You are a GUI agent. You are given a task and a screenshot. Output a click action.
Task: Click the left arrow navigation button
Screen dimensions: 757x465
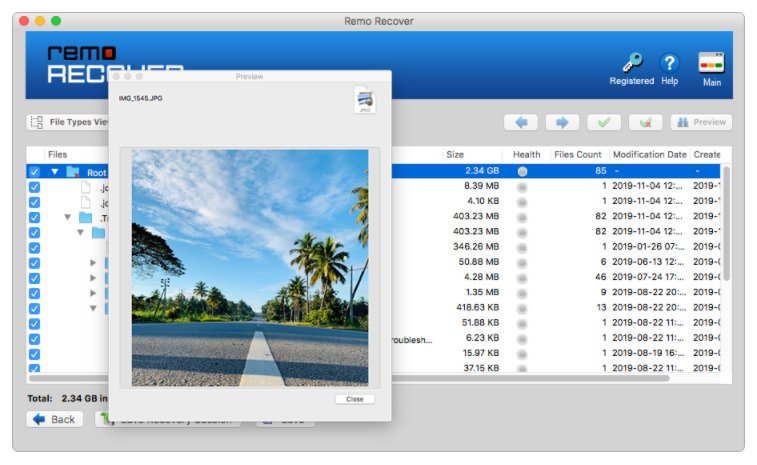[x=521, y=122]
